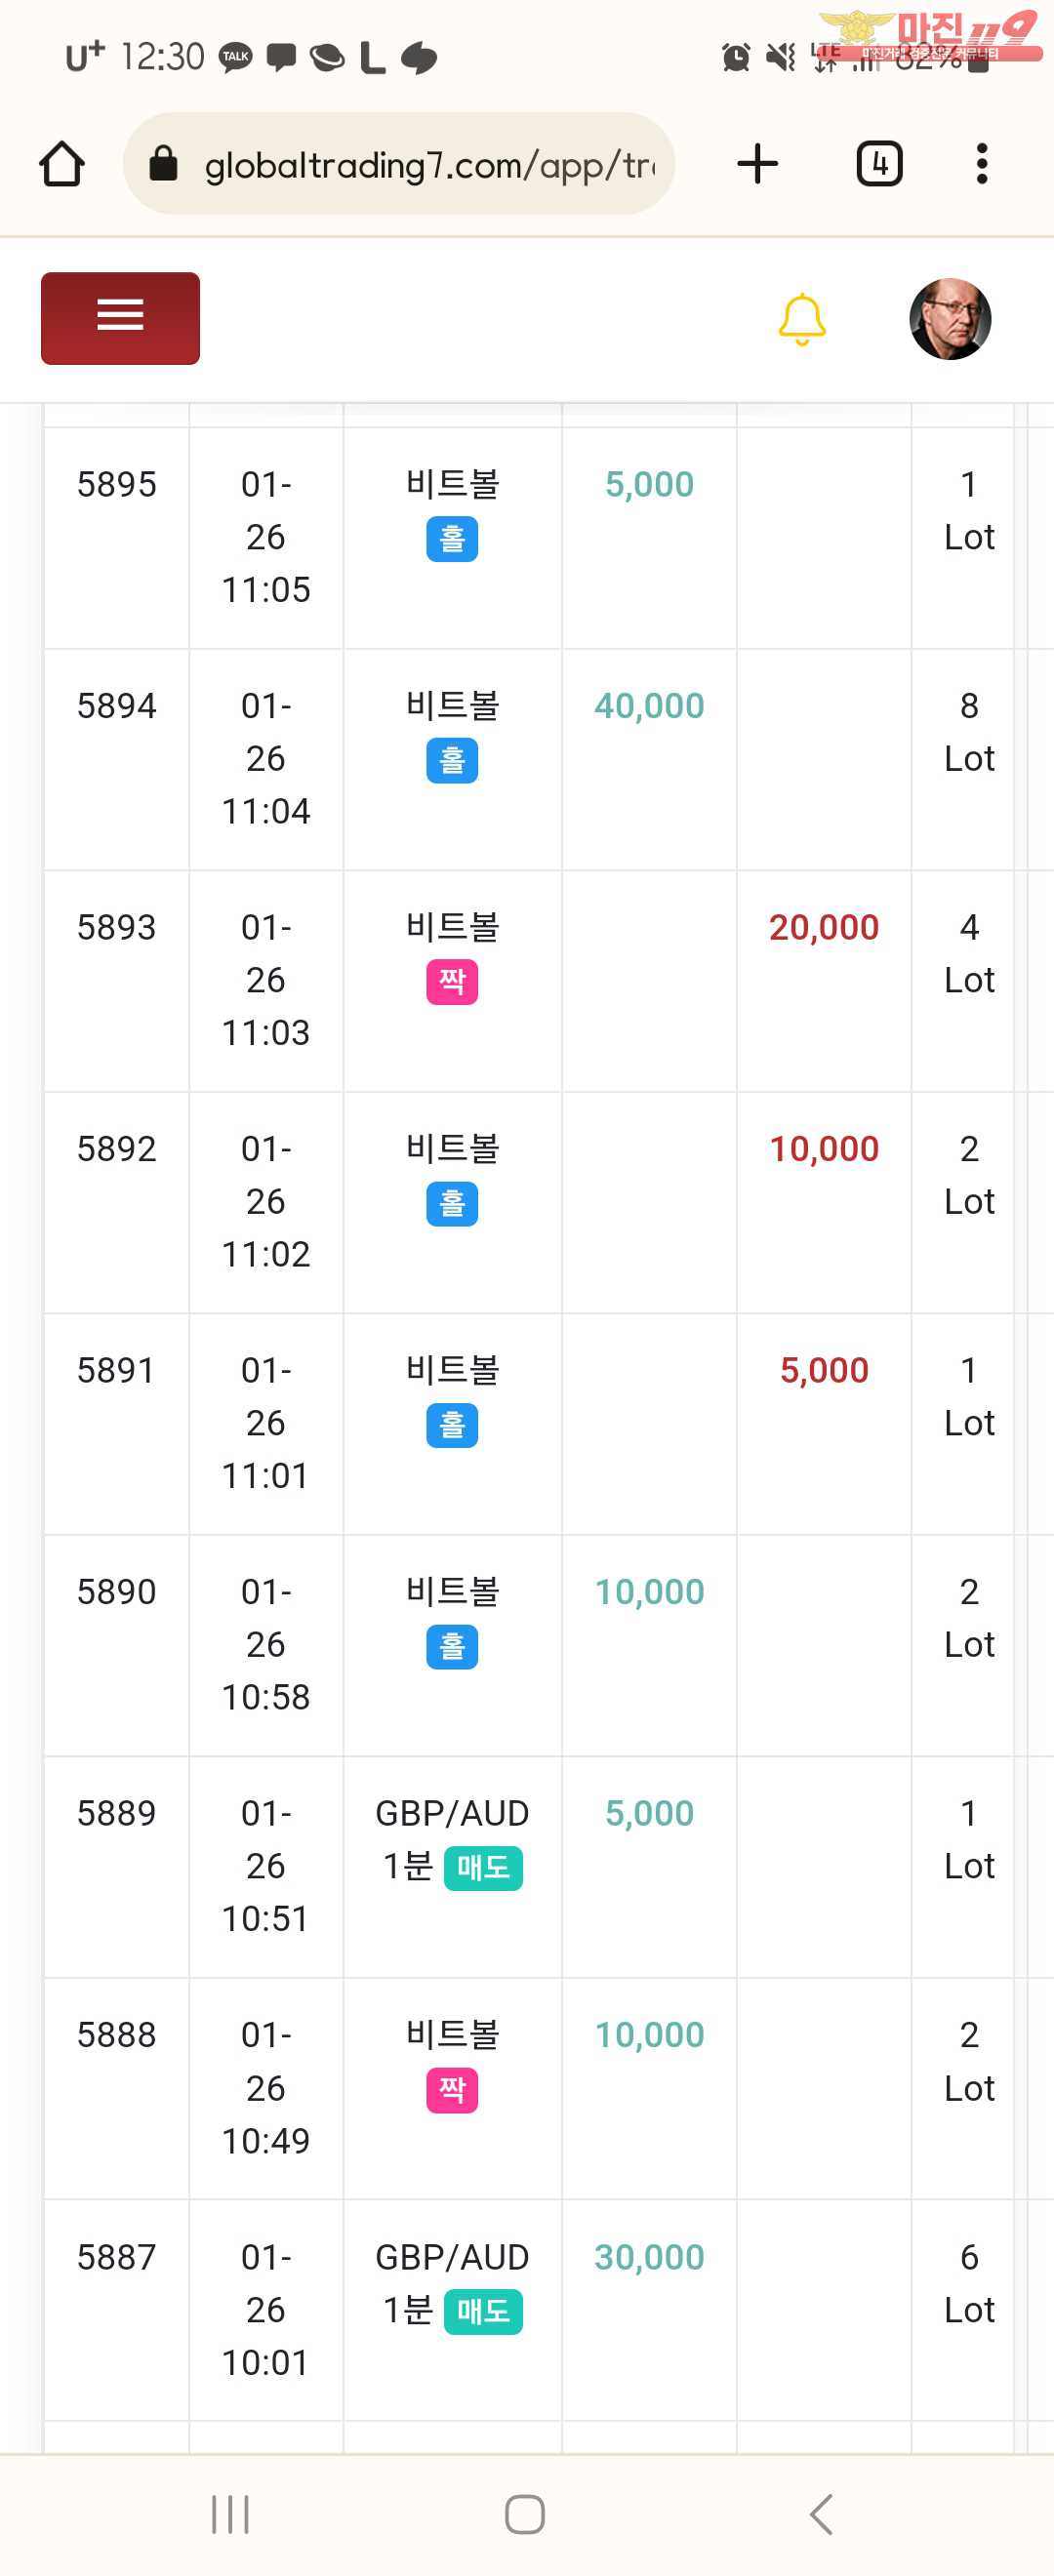
Task: Open a new browser tab
Action: 757,164
